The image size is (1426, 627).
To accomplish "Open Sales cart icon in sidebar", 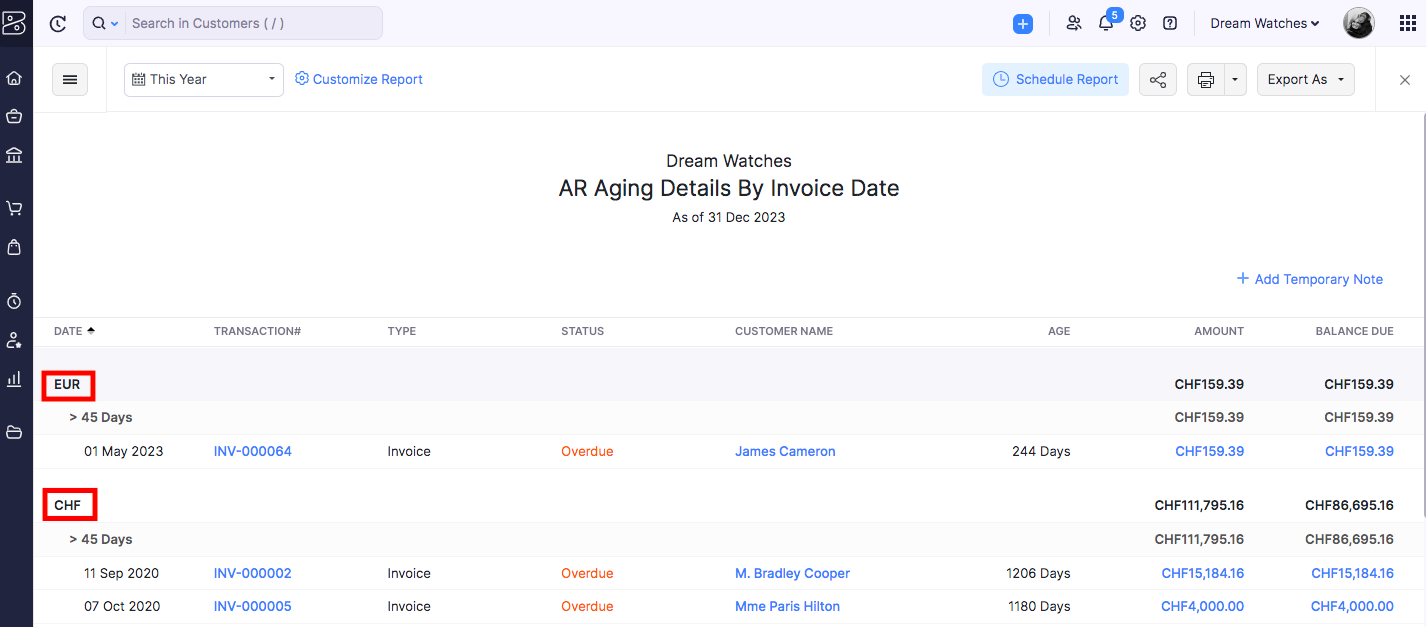I will [14, 208].
